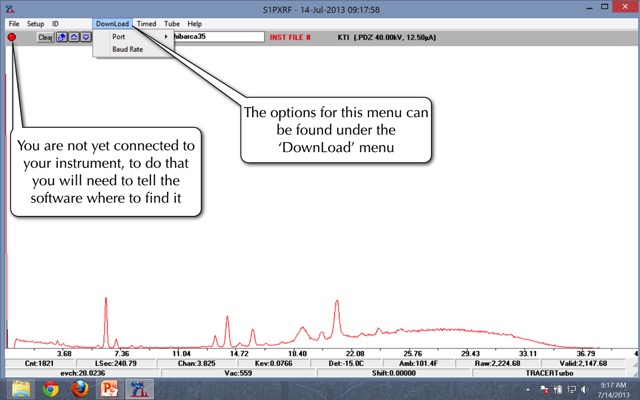Click the middle blue arrow toolbar icon
Viewport: 640px width, 400px height.
tap(74, 37)
